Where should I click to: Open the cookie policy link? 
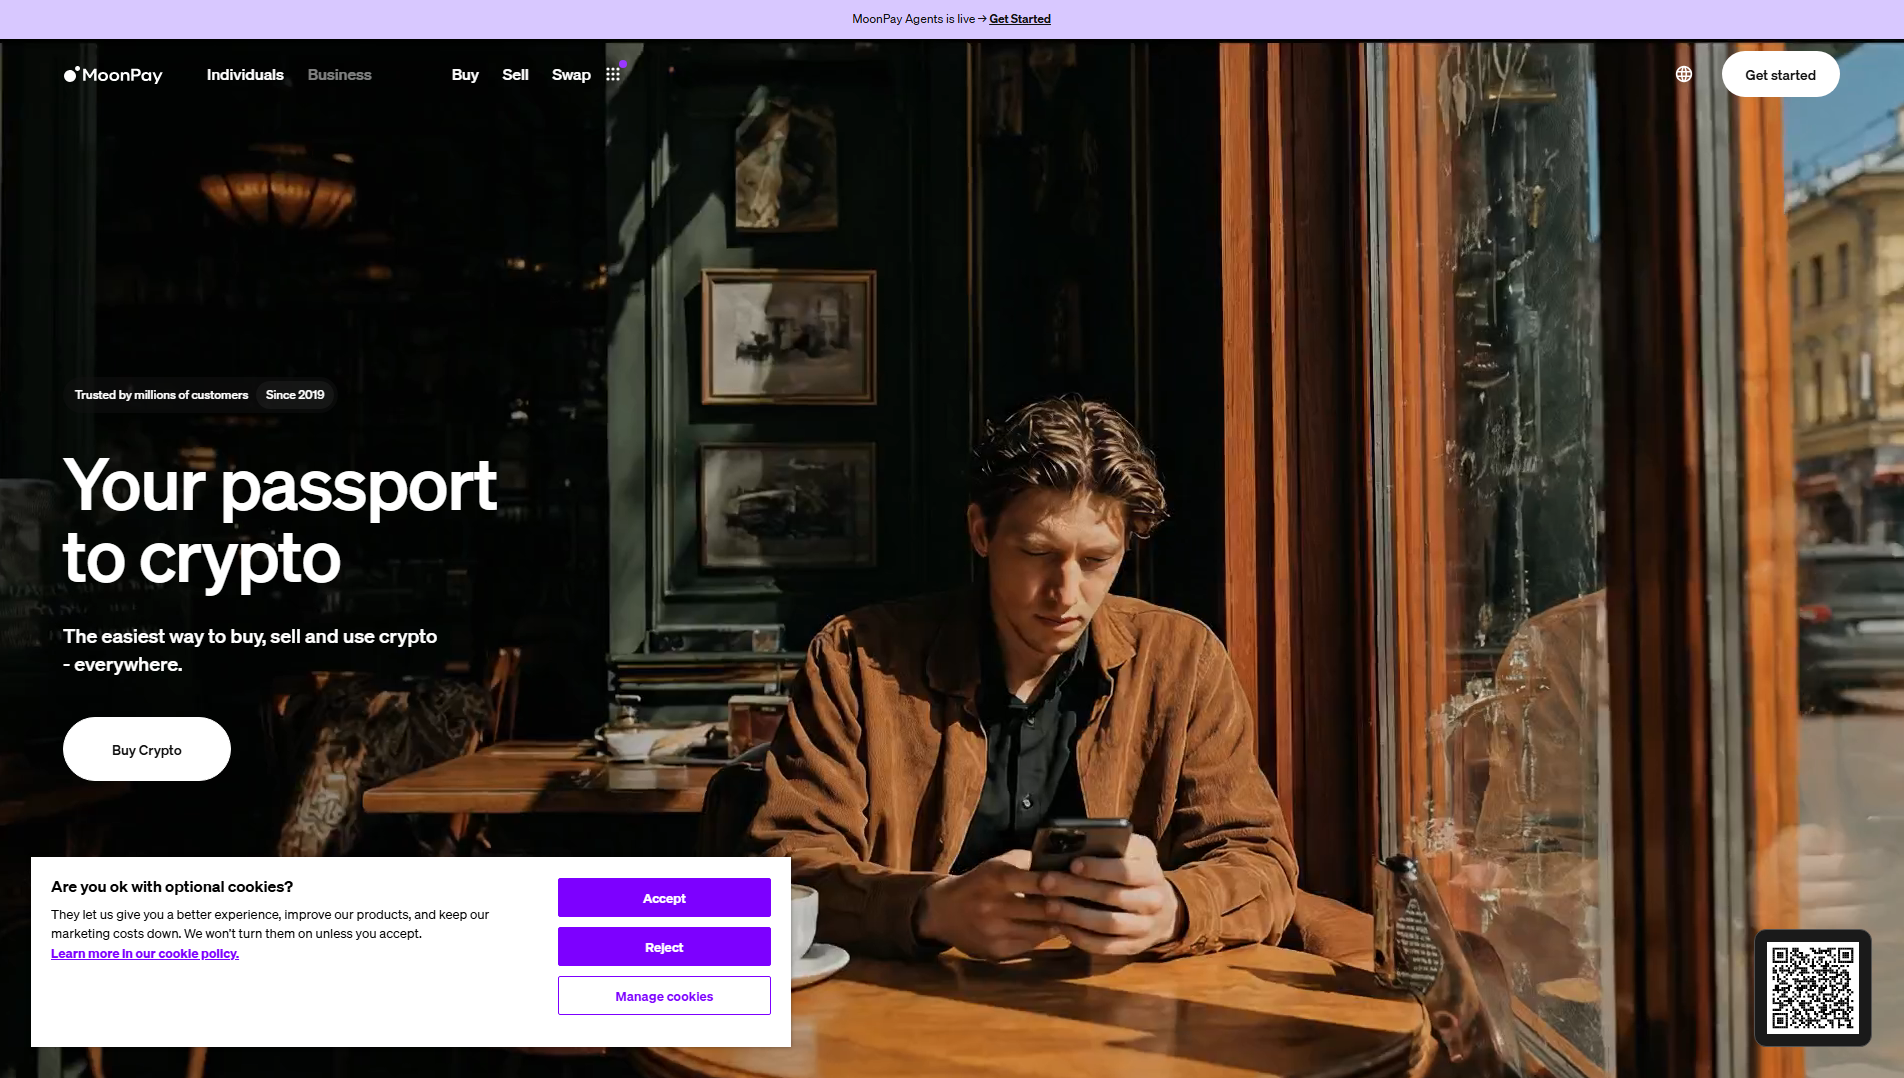click(145, 954)
